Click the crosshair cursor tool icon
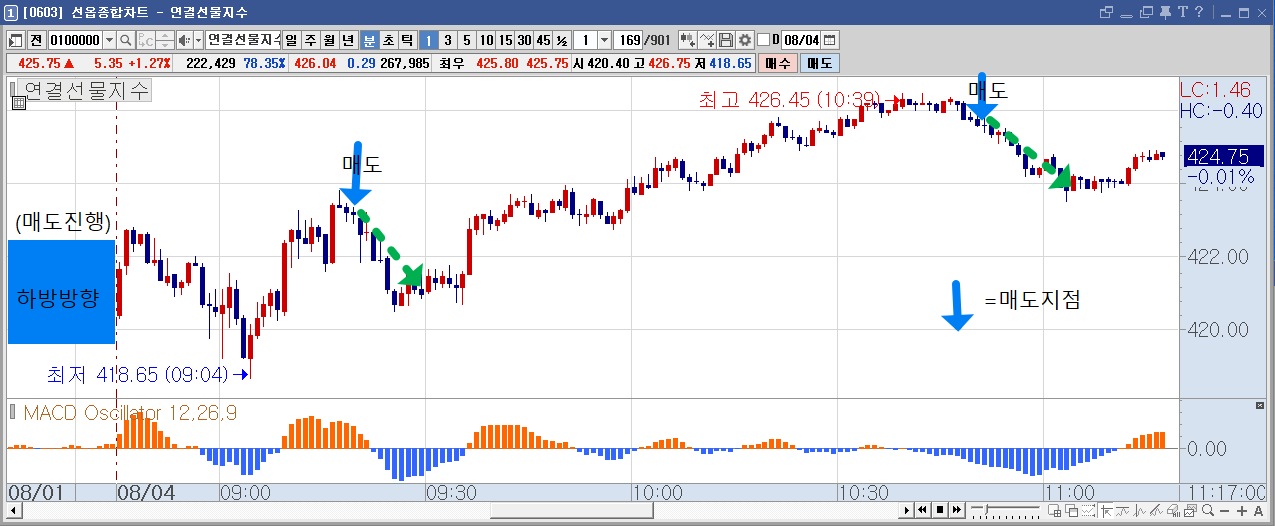This screenshot has height=526, width=1275. (1106, 510)
